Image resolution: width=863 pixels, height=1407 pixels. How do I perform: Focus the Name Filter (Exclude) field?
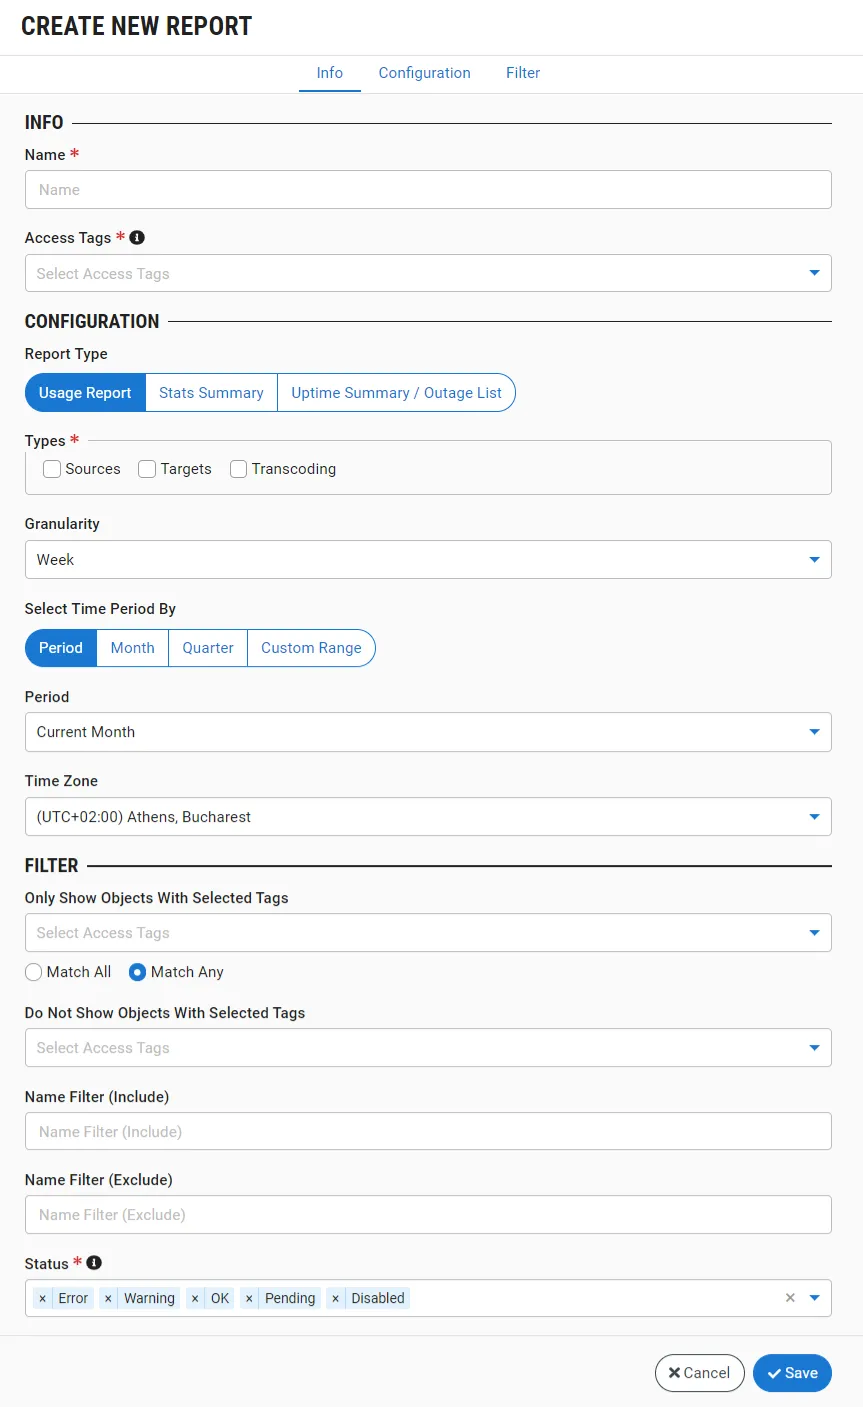pos(428,1214)
